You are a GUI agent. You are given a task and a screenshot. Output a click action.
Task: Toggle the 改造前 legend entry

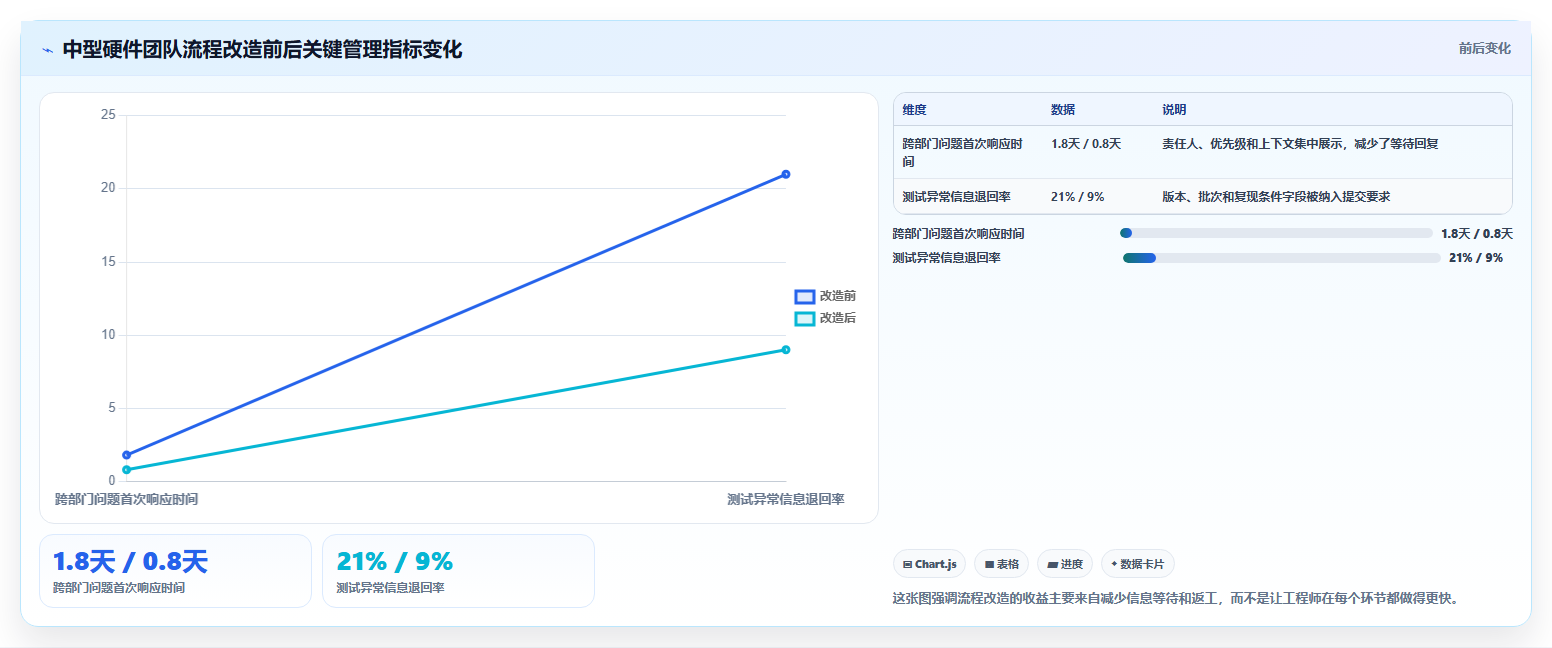click(x=825, y=296)
